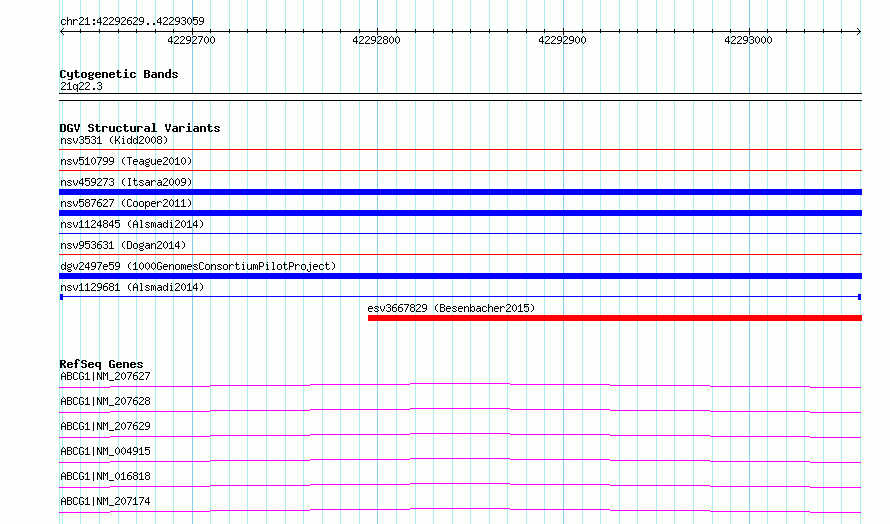Open transcript ABCG1|NM_004915

pos(105,451)
